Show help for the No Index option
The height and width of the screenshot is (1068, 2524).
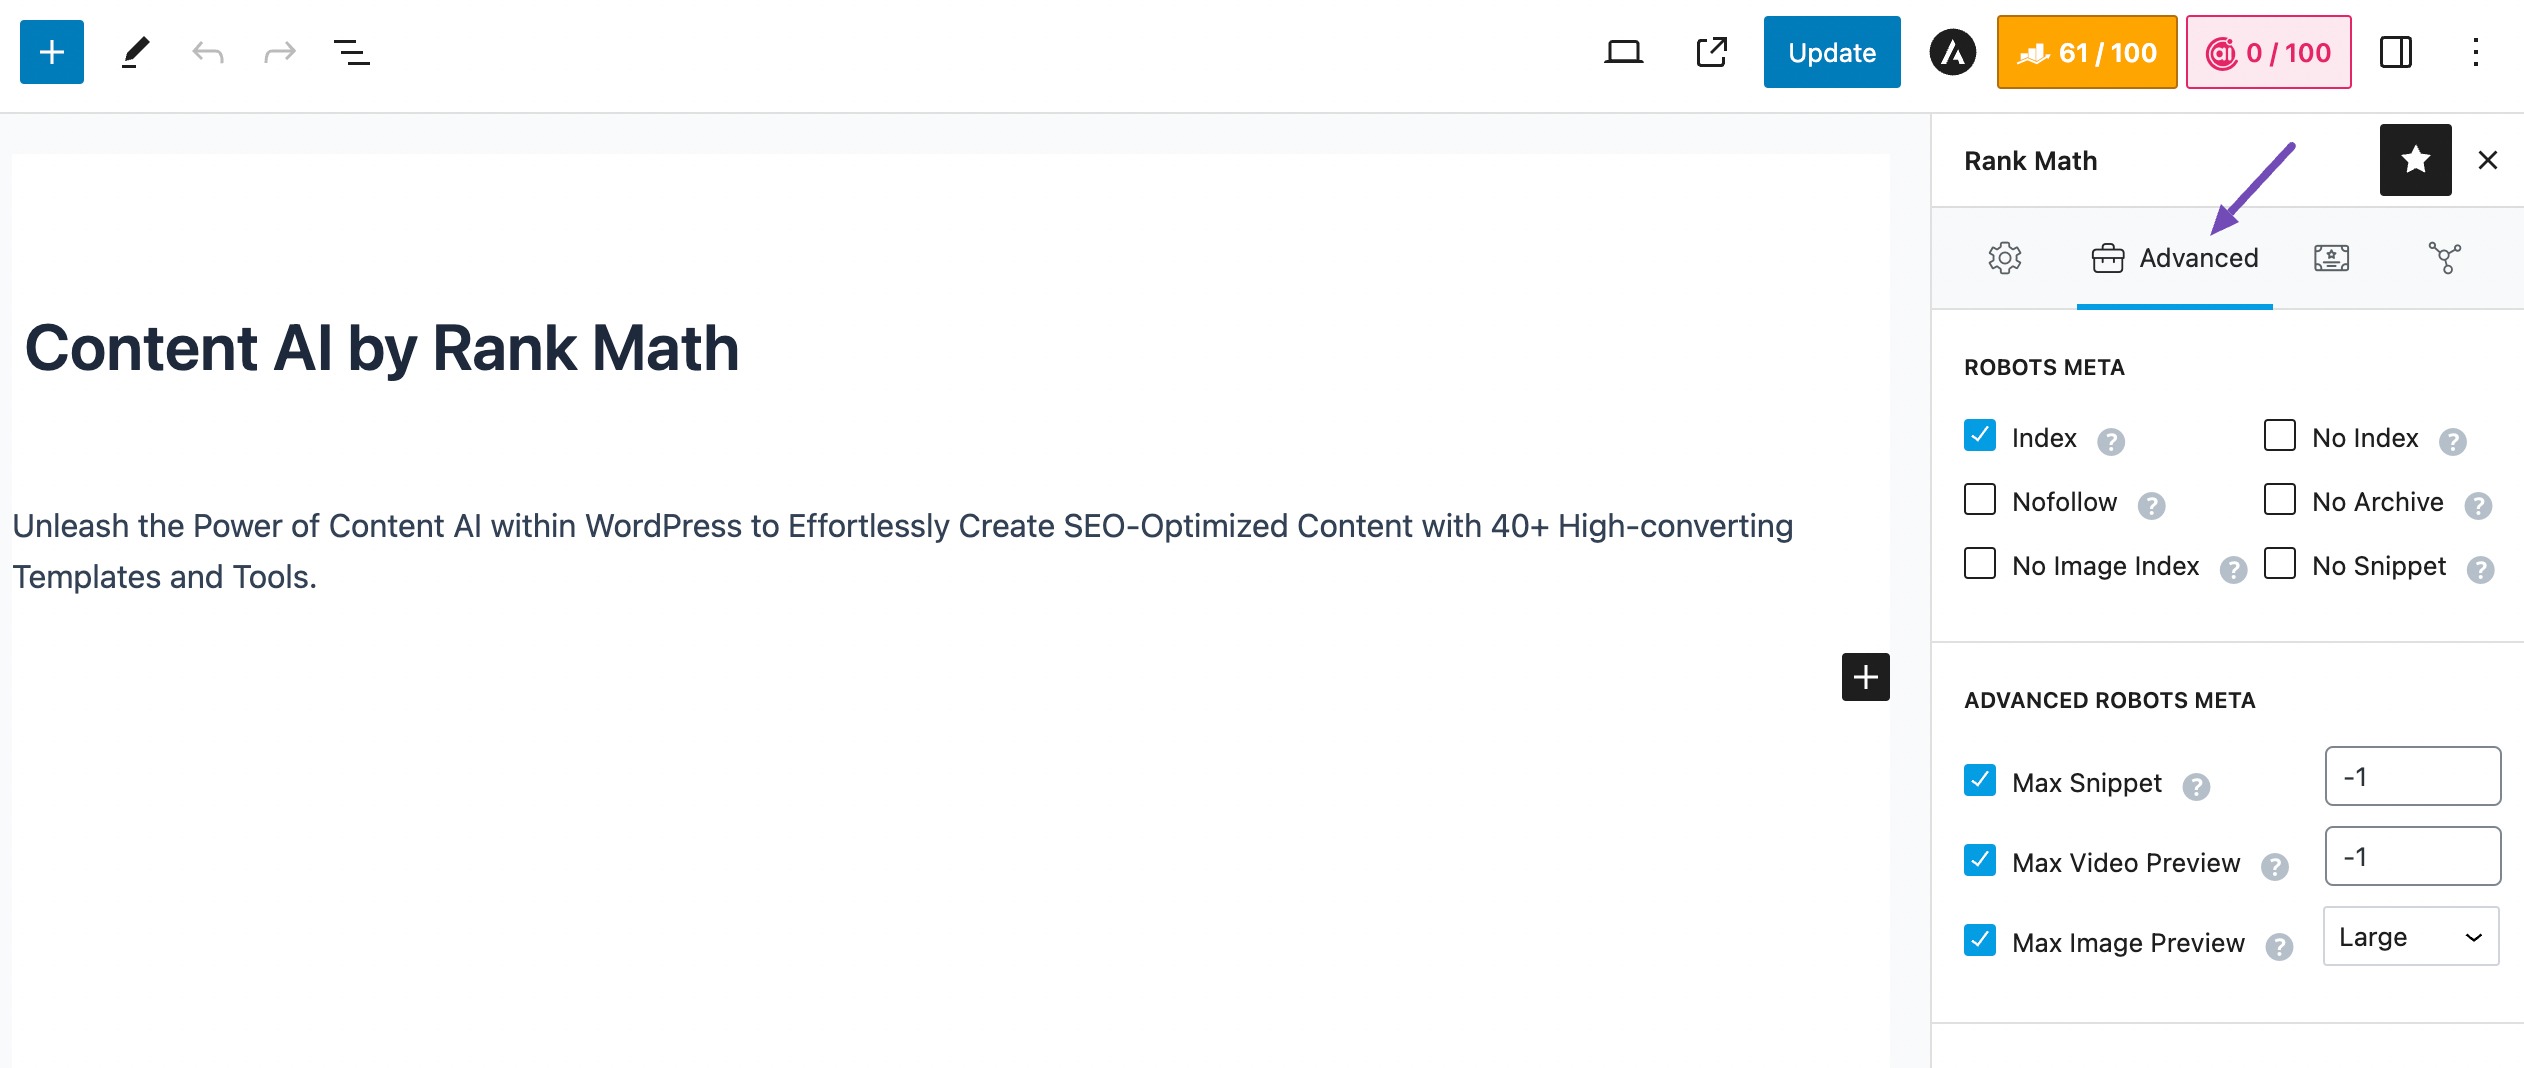tap(2453, 441)
